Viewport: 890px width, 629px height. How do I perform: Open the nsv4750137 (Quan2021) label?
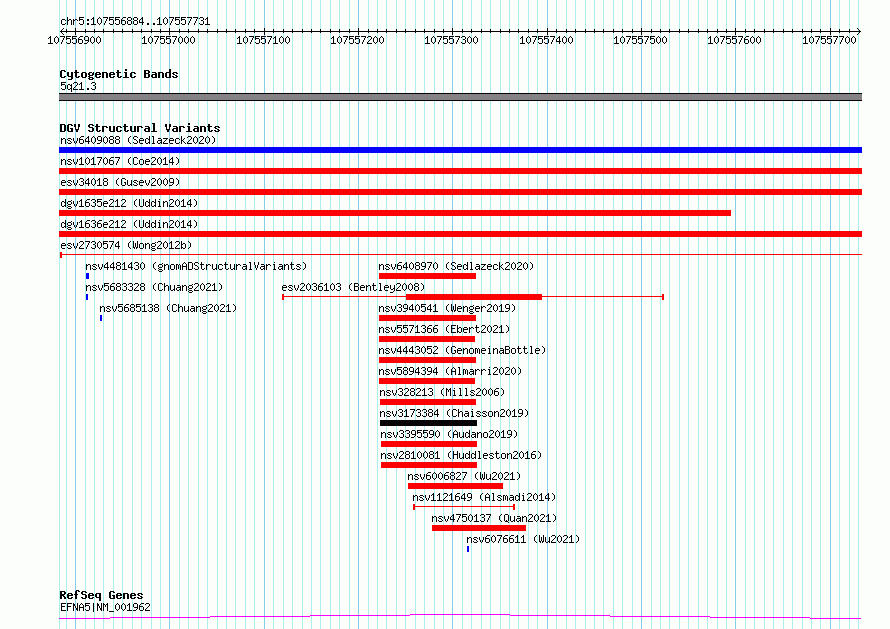[494, 518]
